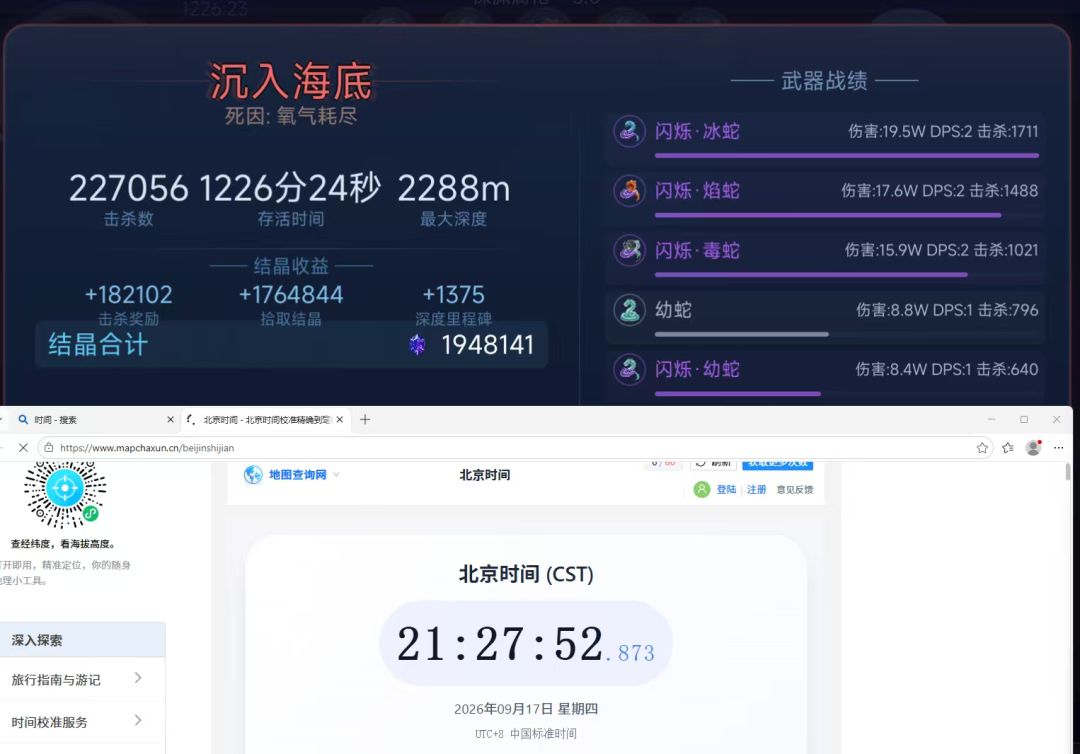Screen dimensions: 1080x754
Task: Open the browser favorites list icon
Action: (1008, 448)
